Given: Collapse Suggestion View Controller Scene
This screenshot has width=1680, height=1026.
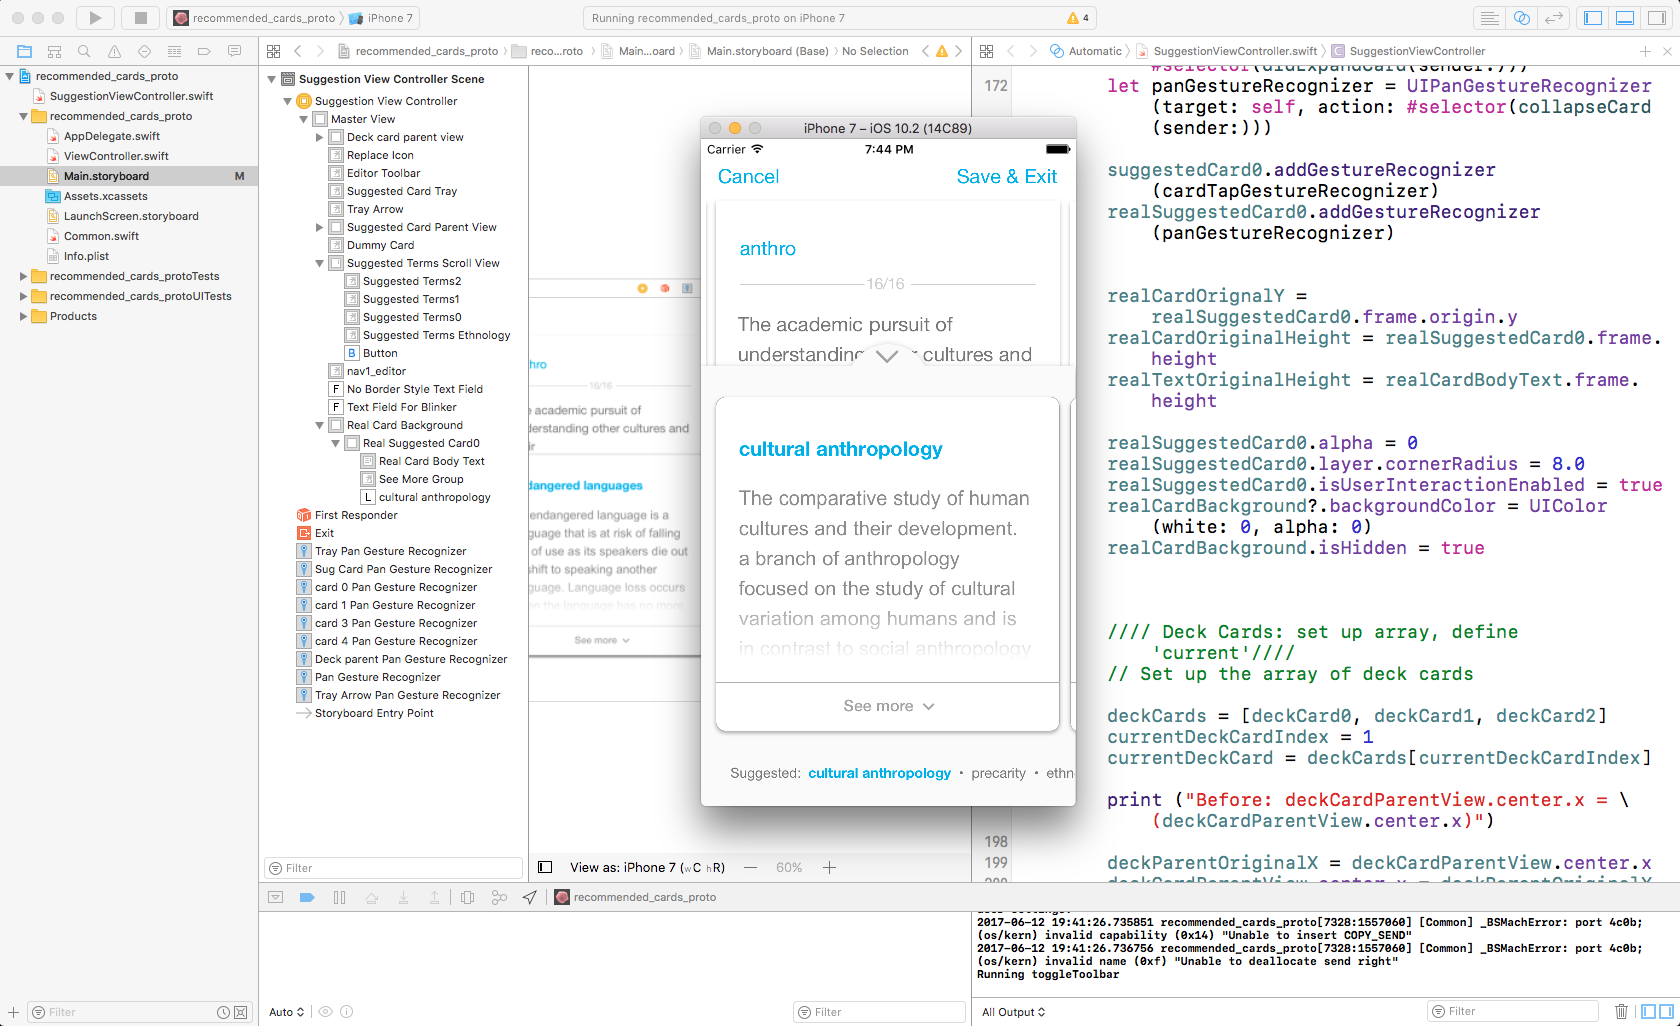Looking at the screenshot, I should (271, 79).
